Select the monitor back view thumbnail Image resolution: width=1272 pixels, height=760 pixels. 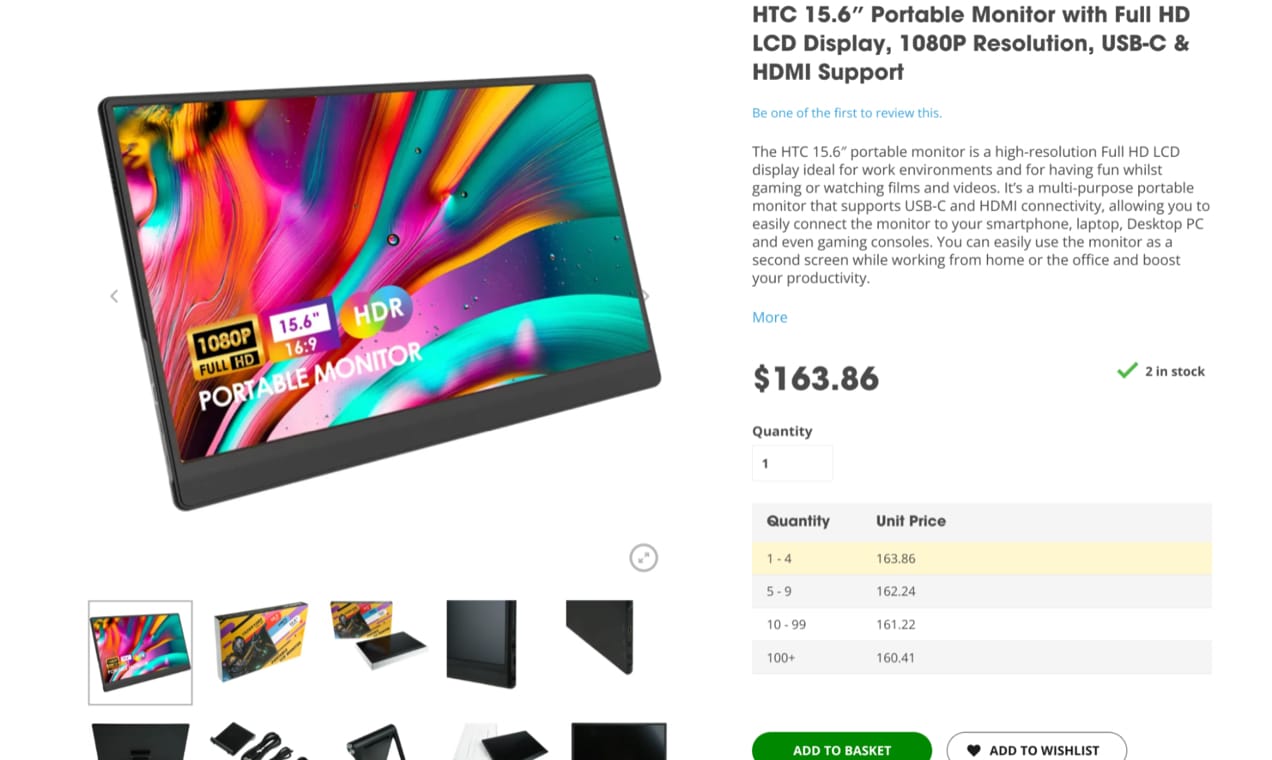pyautogui.click(x=481, y=644)
